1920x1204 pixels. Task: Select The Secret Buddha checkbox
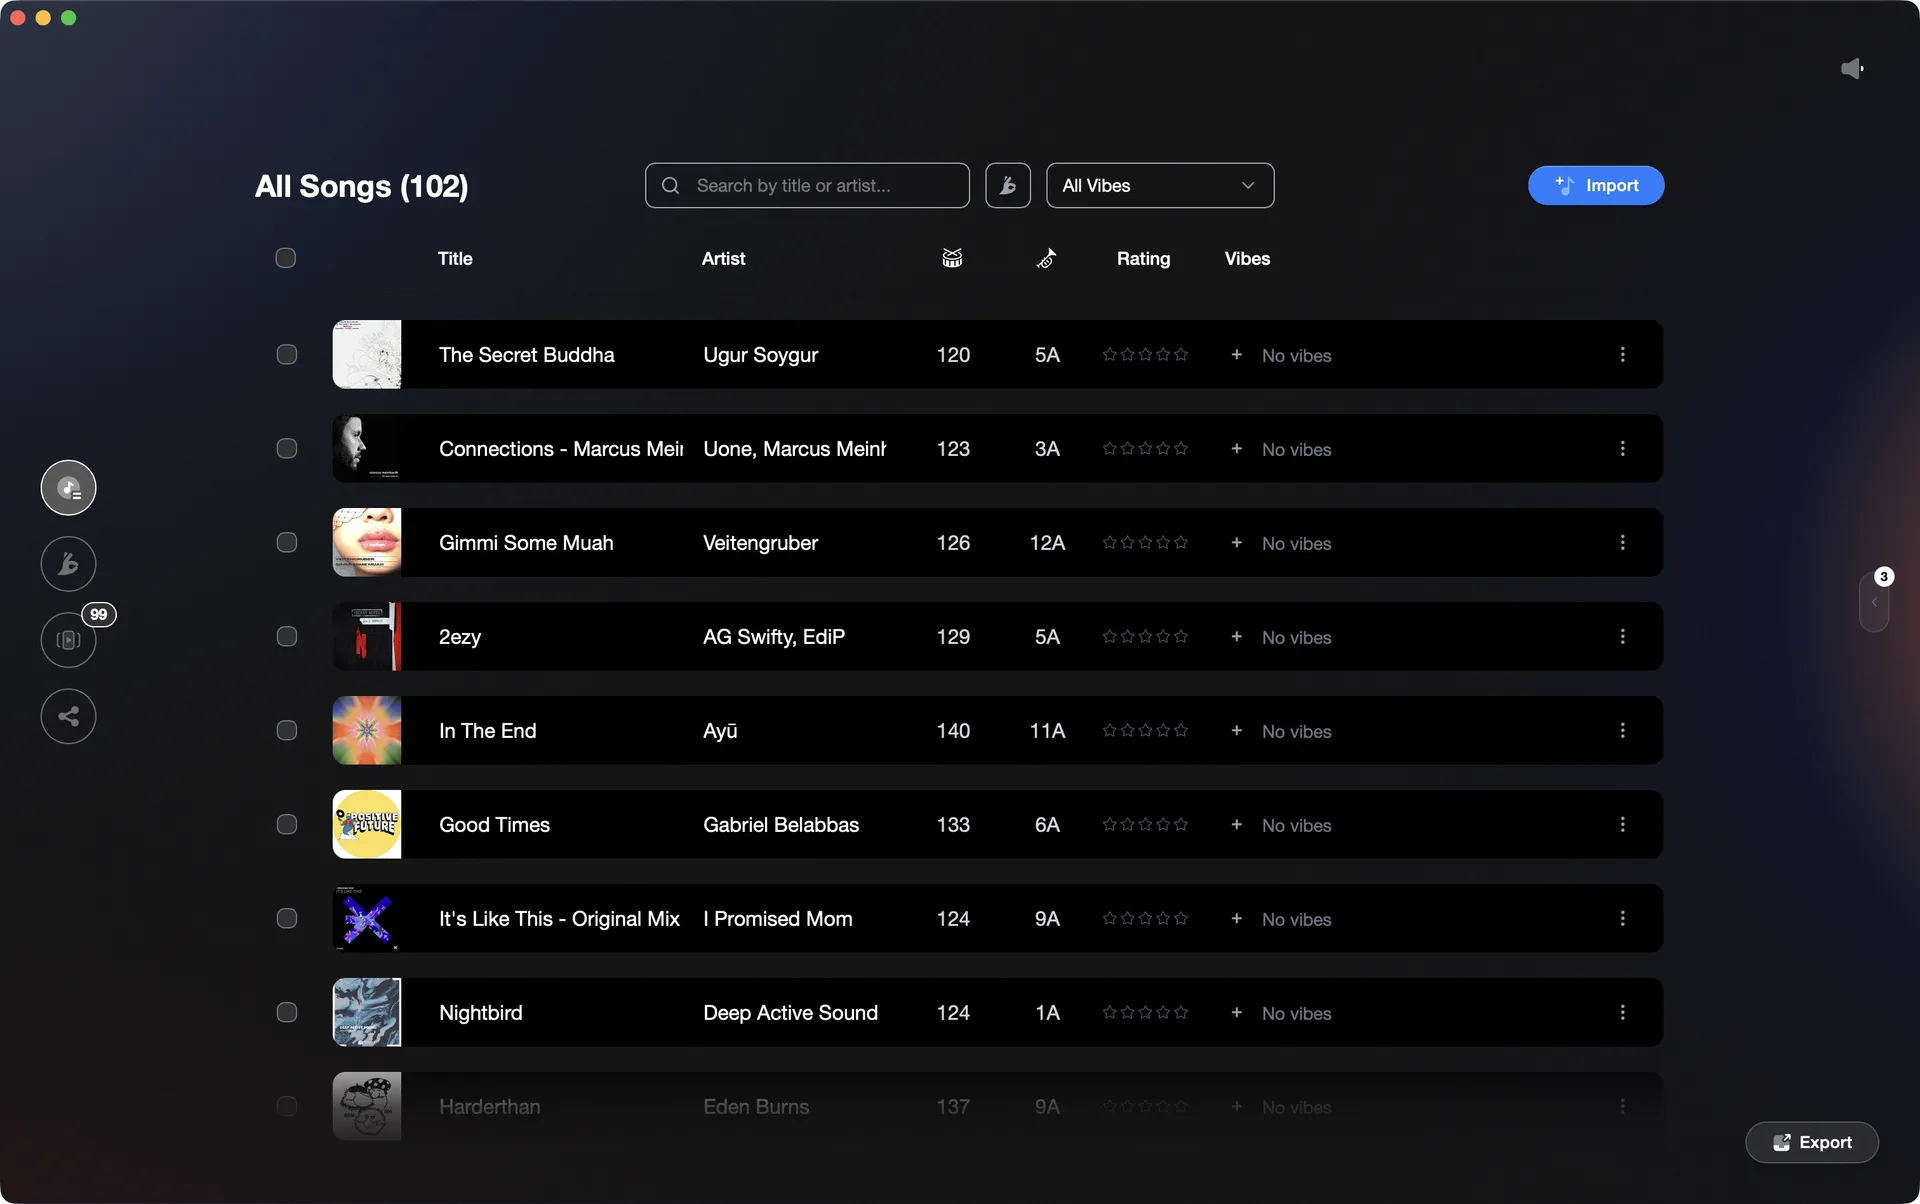[287, 354]
